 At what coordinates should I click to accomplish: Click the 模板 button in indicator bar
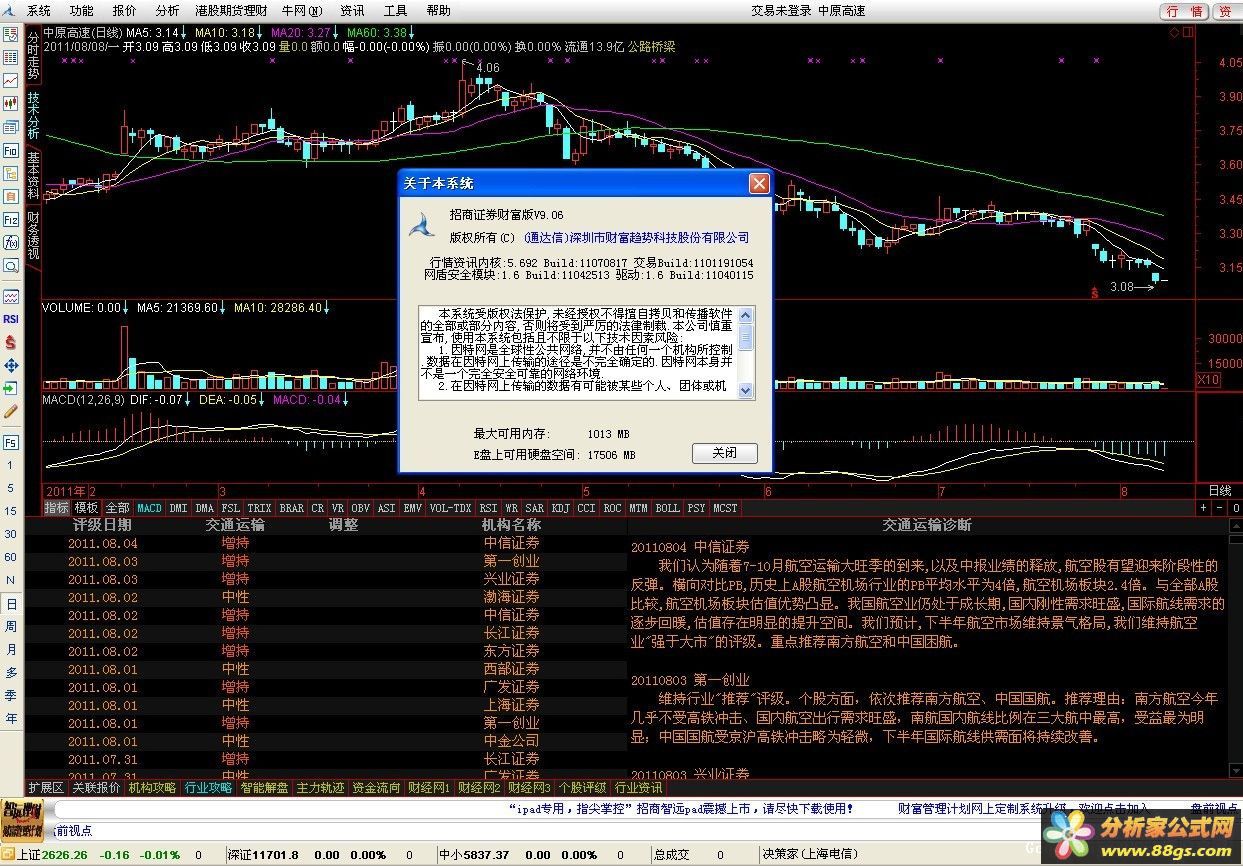click(x=87, y=508)
